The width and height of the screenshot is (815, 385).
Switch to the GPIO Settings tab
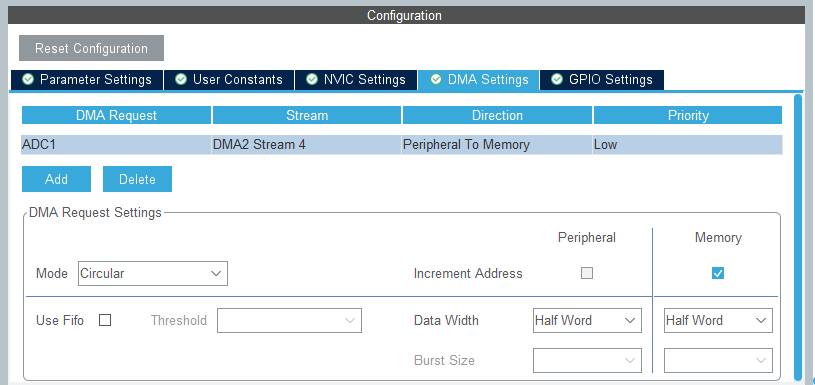pyautogui.click(x=602, y=80)
